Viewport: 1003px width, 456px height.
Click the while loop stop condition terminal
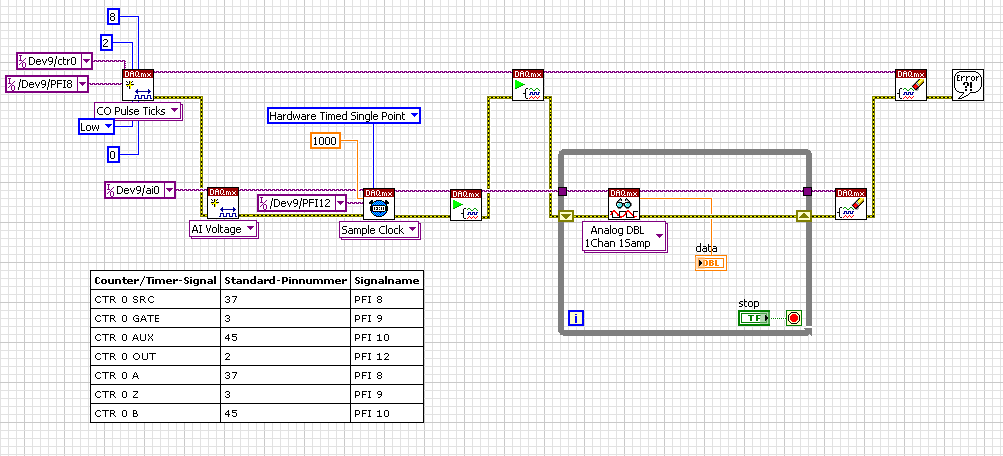(x=794, y=318)
